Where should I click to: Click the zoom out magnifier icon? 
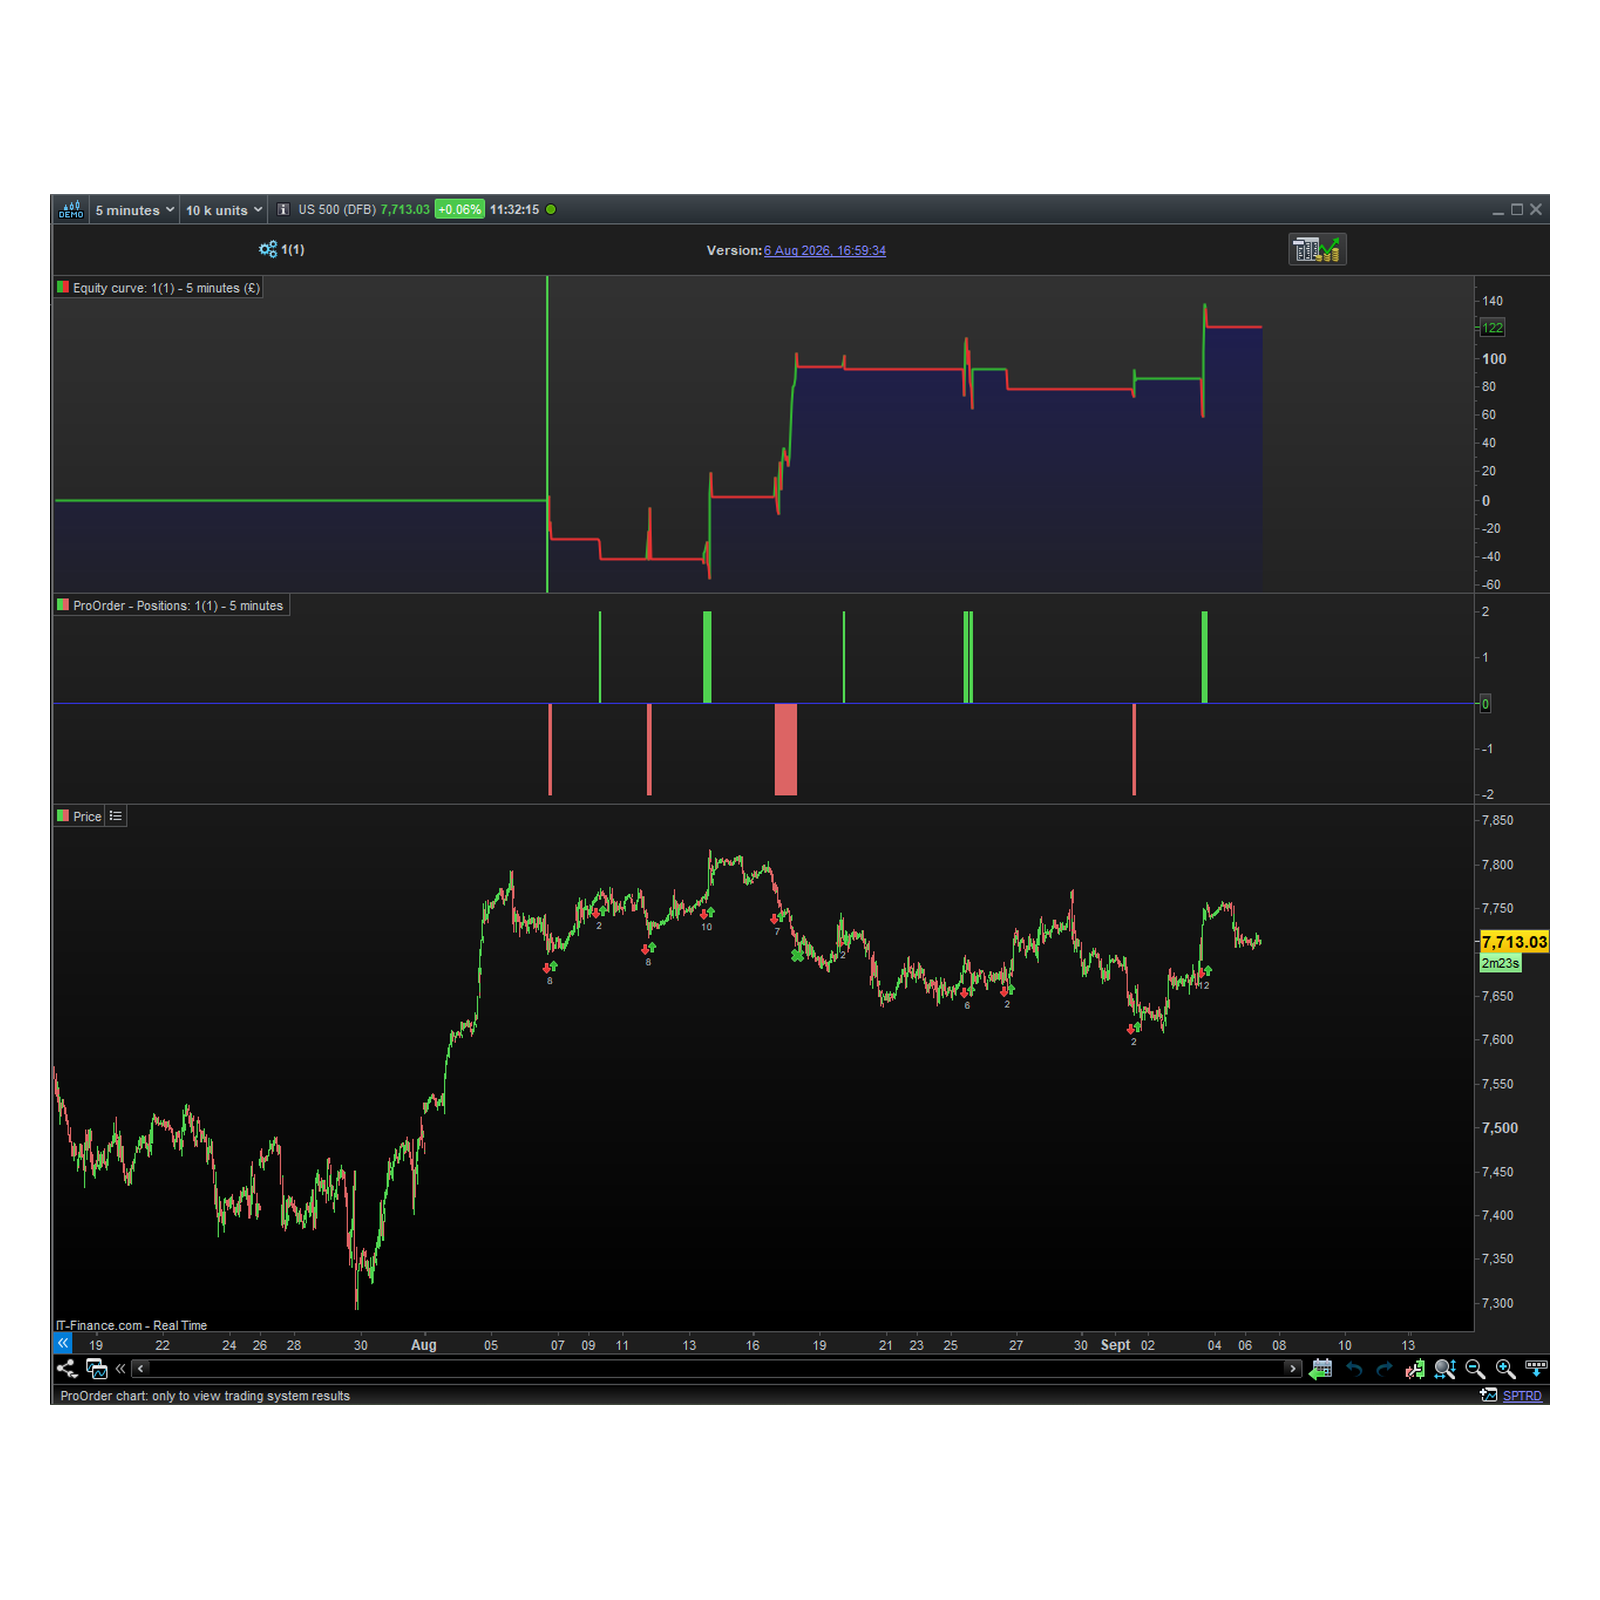(x=1475, y=1369)
